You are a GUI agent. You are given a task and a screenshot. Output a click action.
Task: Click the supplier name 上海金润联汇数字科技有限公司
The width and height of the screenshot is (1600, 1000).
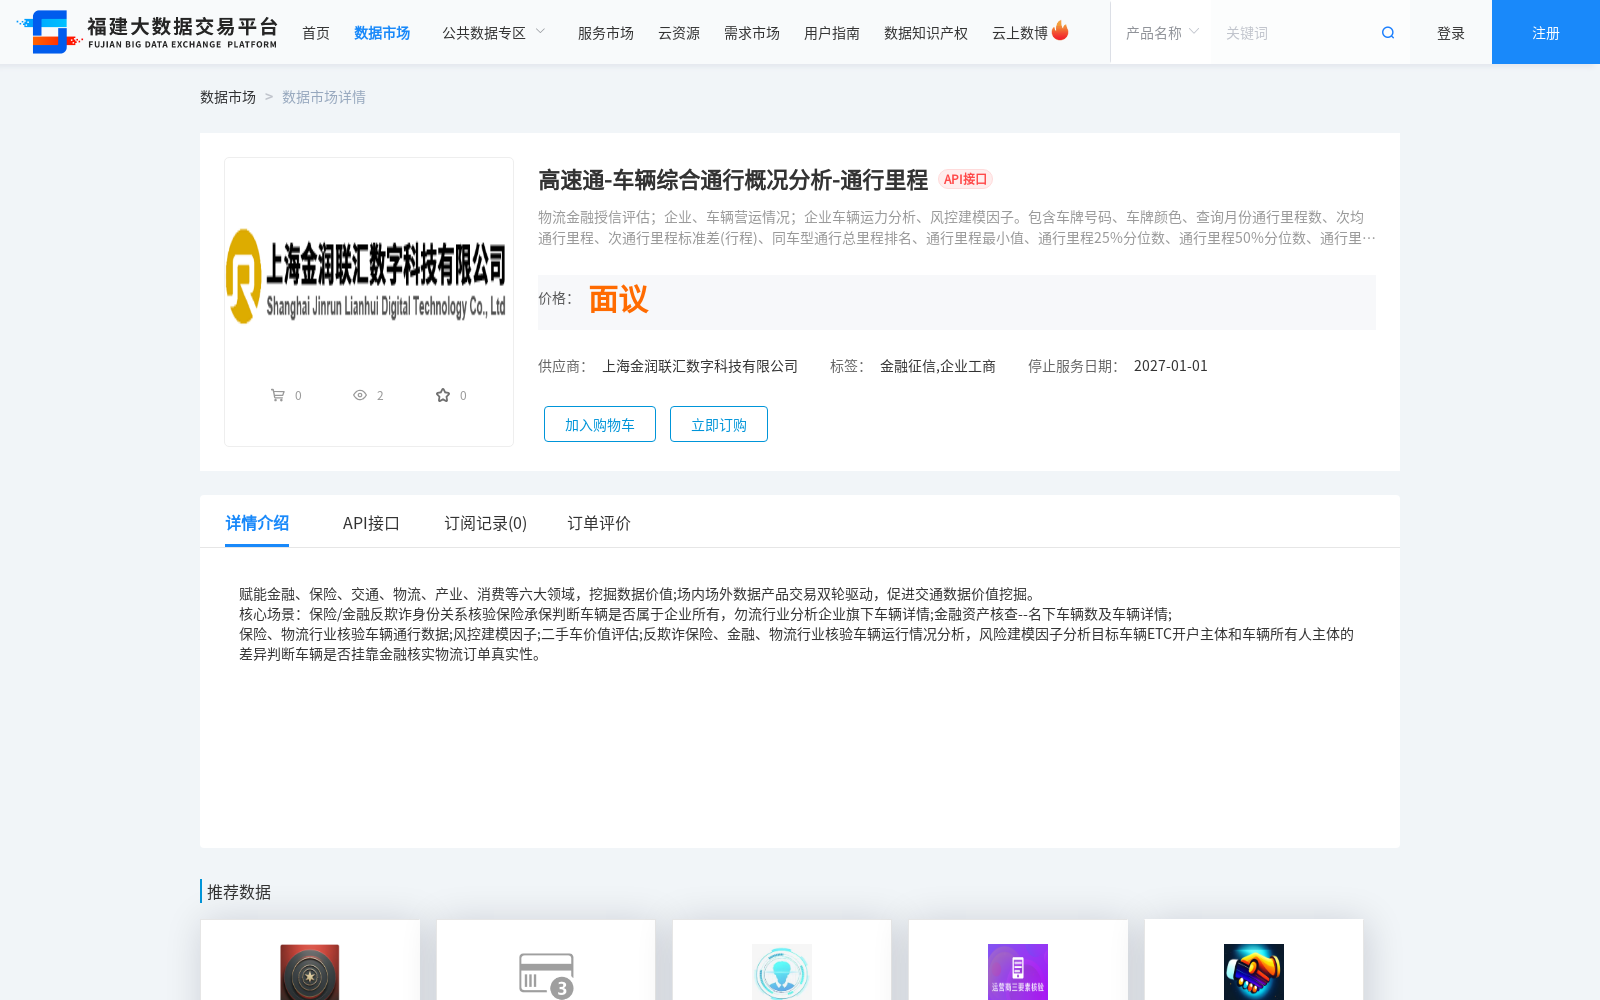[700, 366]
